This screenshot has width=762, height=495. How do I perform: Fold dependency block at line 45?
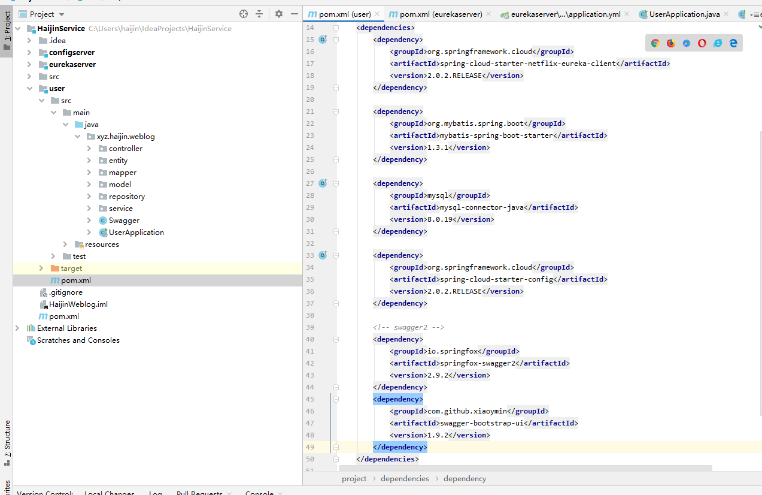pos(336,399)
